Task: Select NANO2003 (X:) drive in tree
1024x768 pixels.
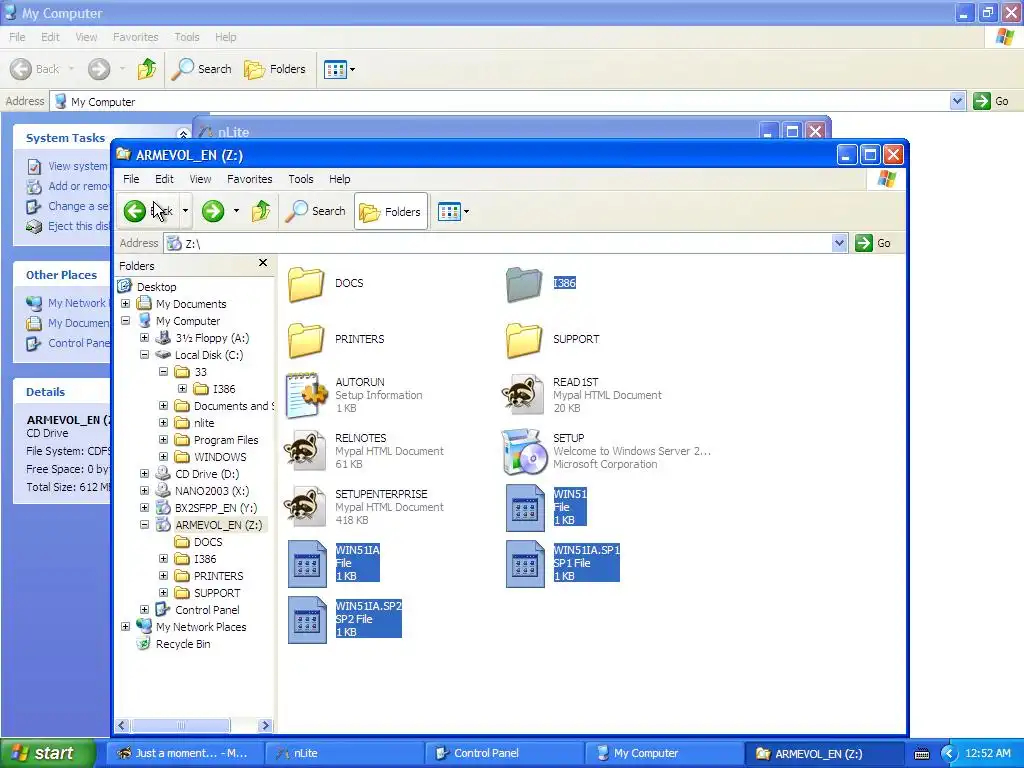Action: 212,491
